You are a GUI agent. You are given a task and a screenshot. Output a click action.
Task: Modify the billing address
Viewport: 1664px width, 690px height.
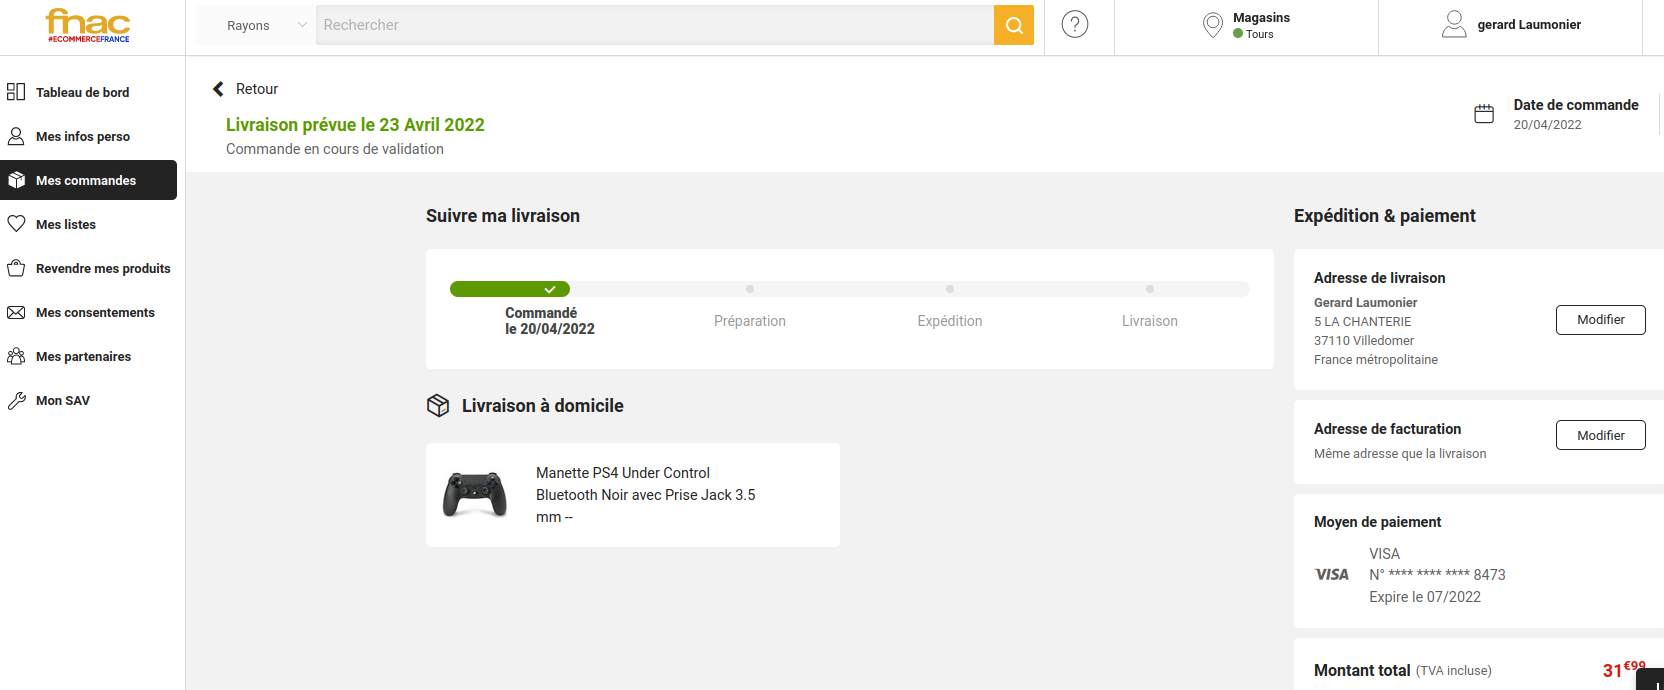click(1600, 435)
